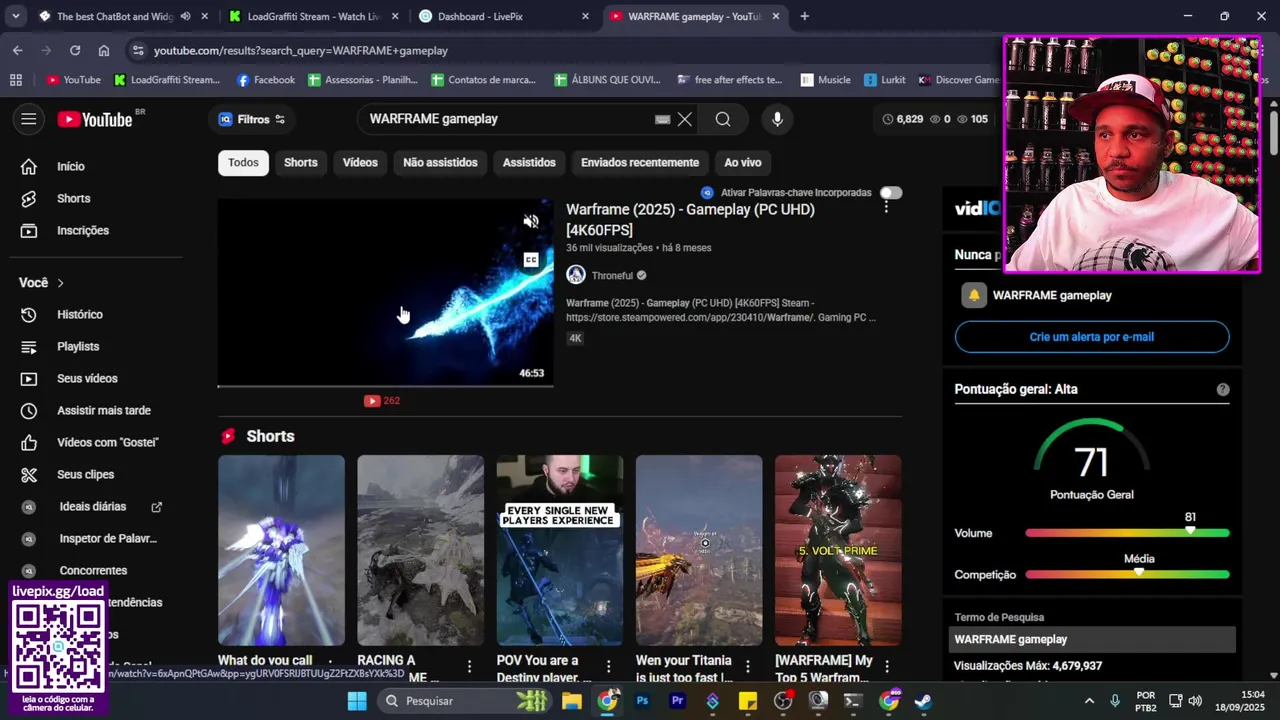Open Photoshop from the taskbar
Viewport: 1280px width, 720px height.
click(x=642, y=701)
